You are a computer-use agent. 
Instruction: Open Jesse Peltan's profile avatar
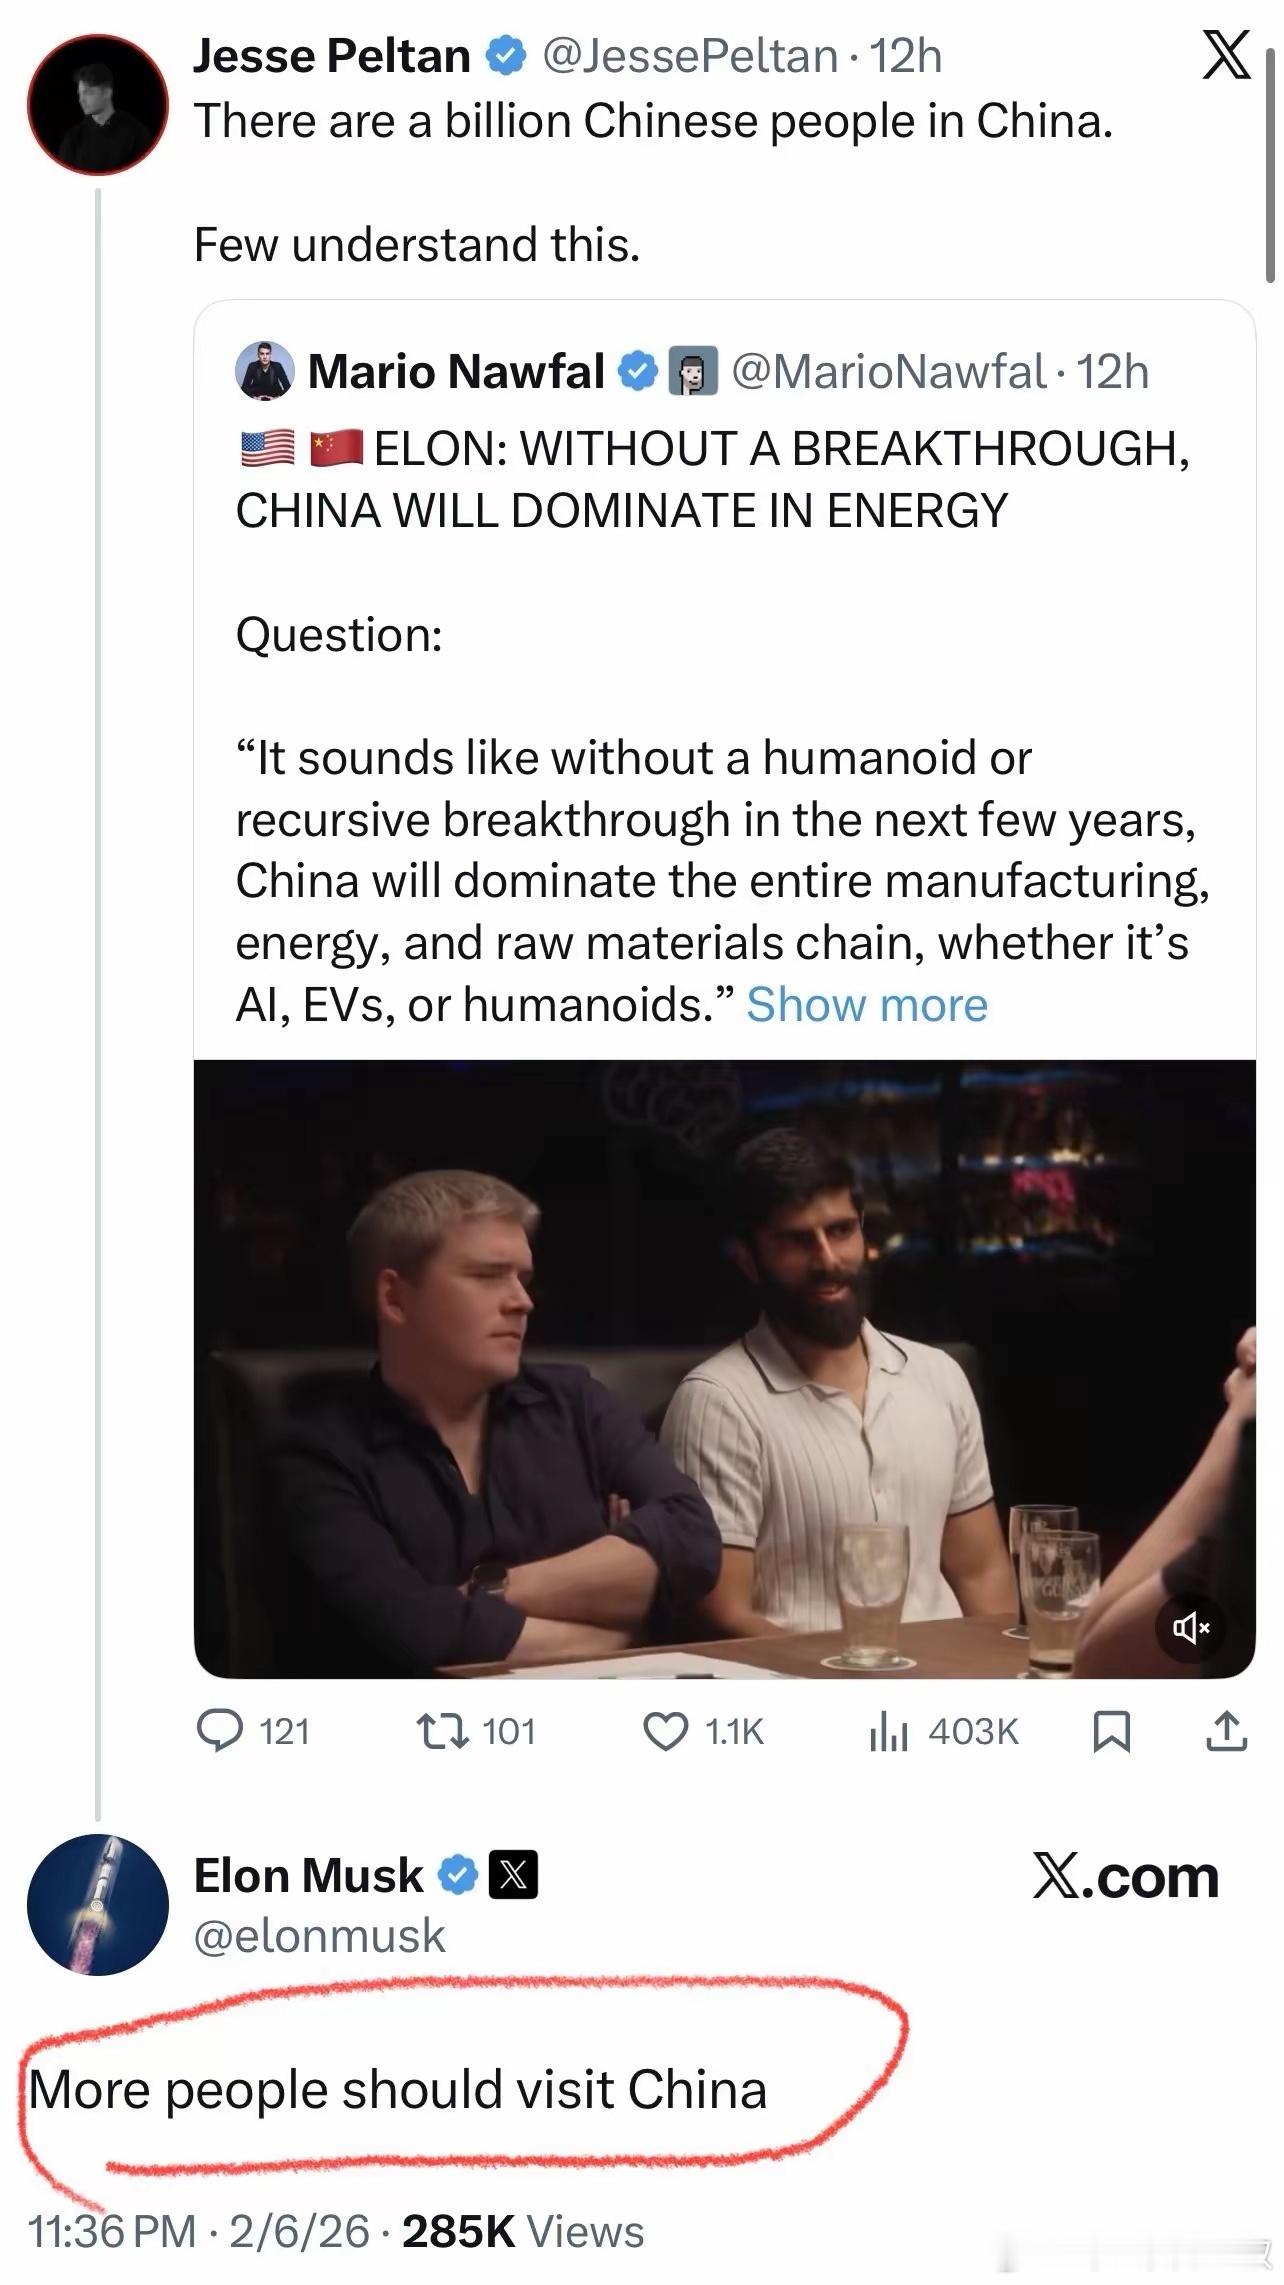(x=97, y=104)
